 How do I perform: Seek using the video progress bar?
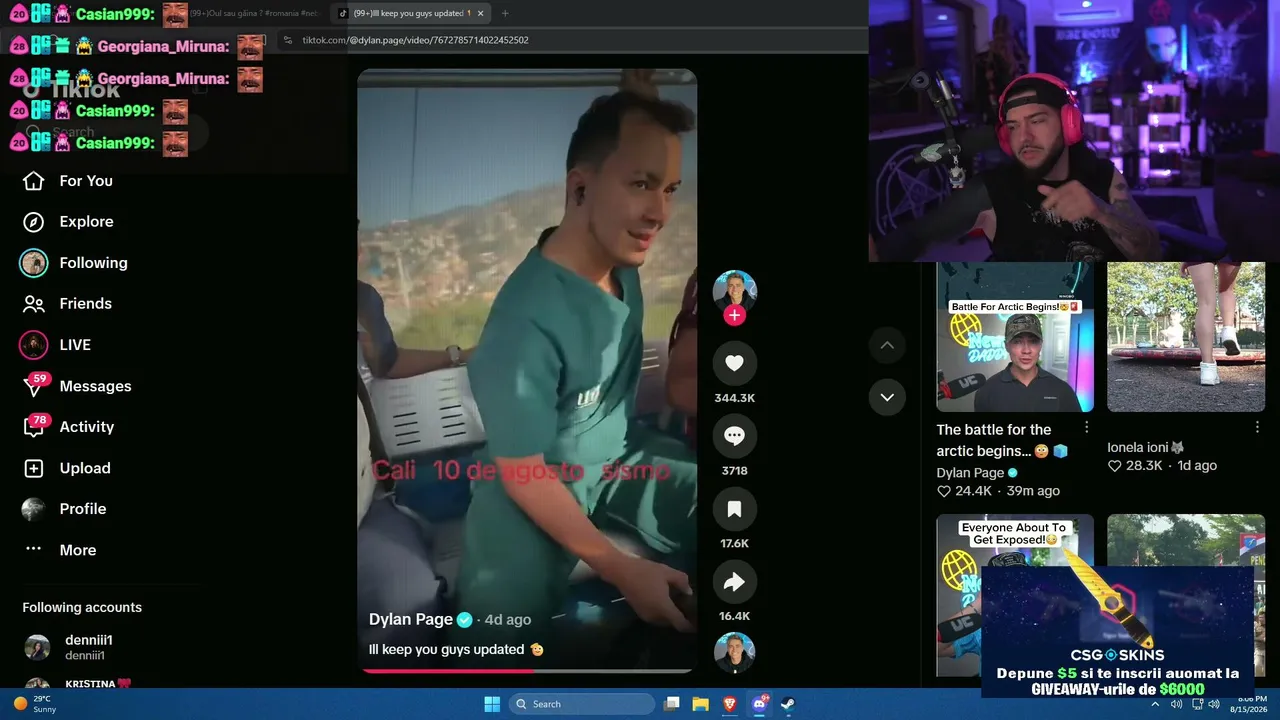tap(527, 671)
